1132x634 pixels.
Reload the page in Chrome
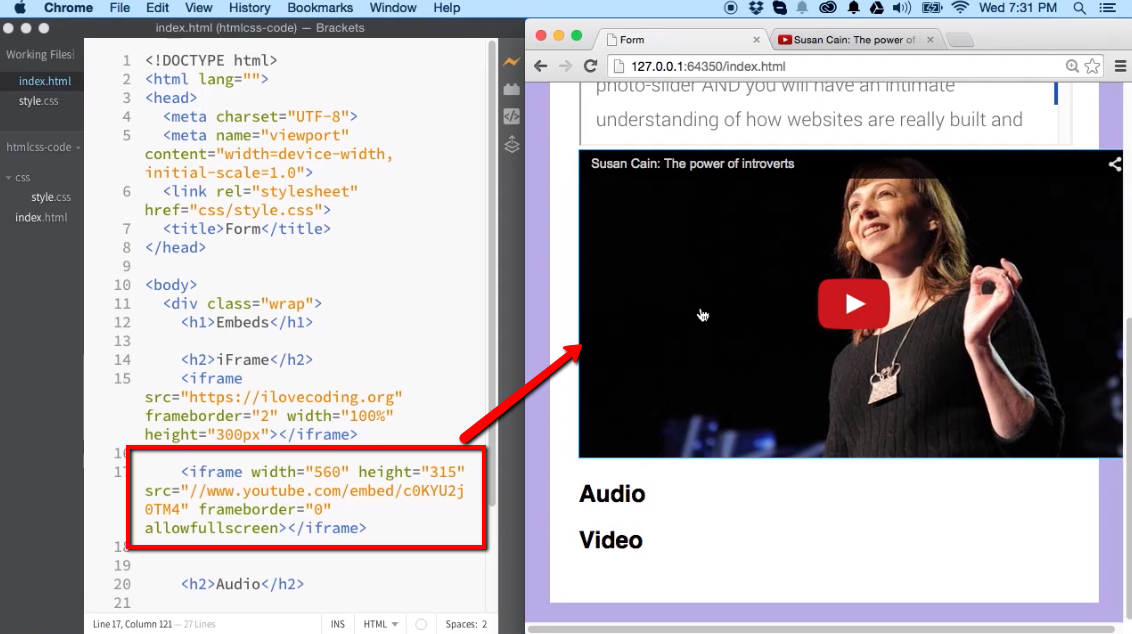pyautogui.click(x=590, y=67)
